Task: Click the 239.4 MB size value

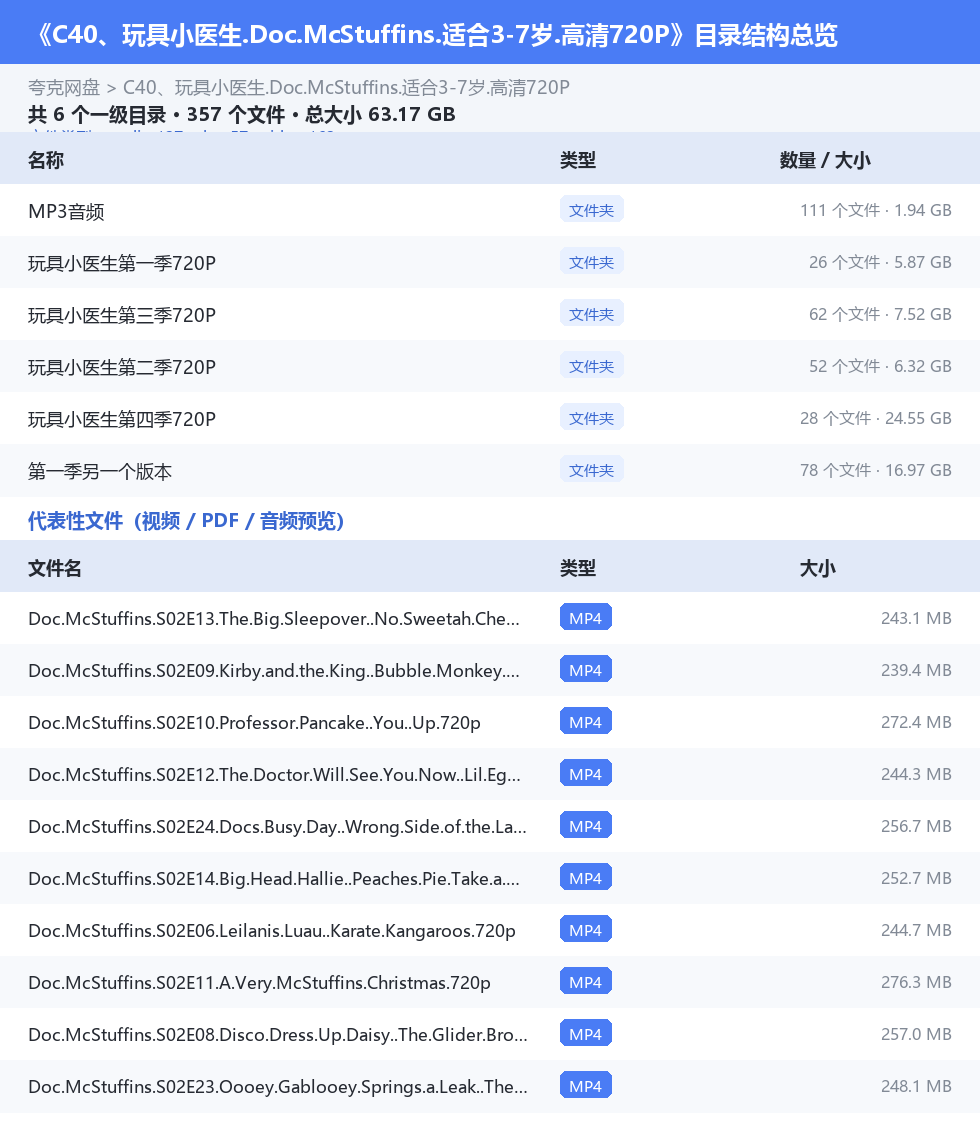Action: point(916,670)
